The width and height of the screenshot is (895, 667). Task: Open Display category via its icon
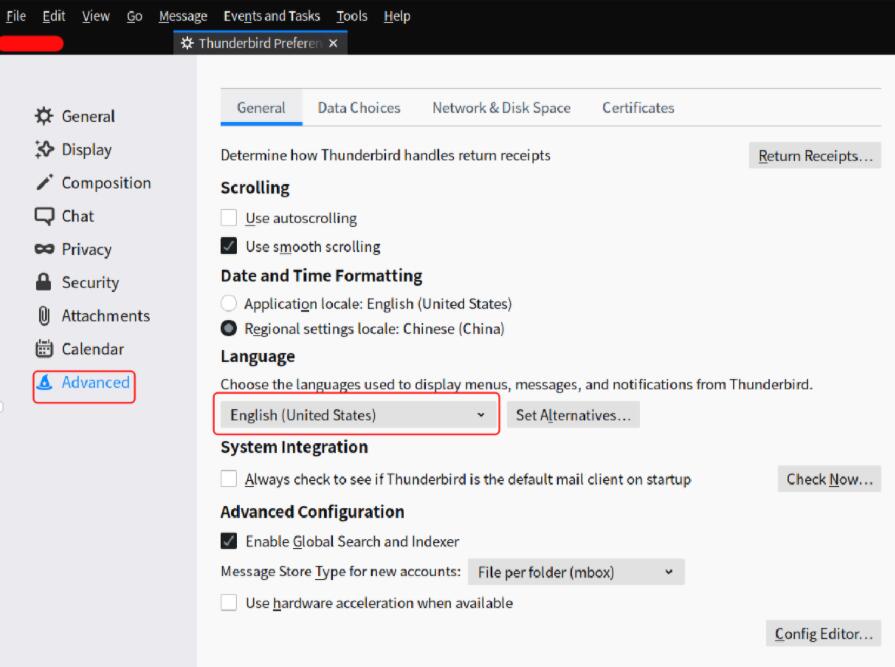[x=44, y=150]
